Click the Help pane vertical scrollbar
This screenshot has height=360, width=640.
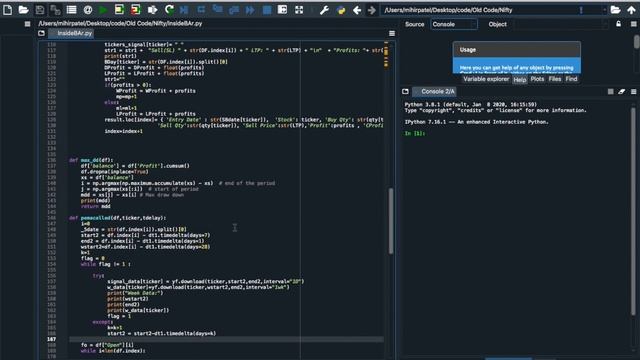(636, 42)
